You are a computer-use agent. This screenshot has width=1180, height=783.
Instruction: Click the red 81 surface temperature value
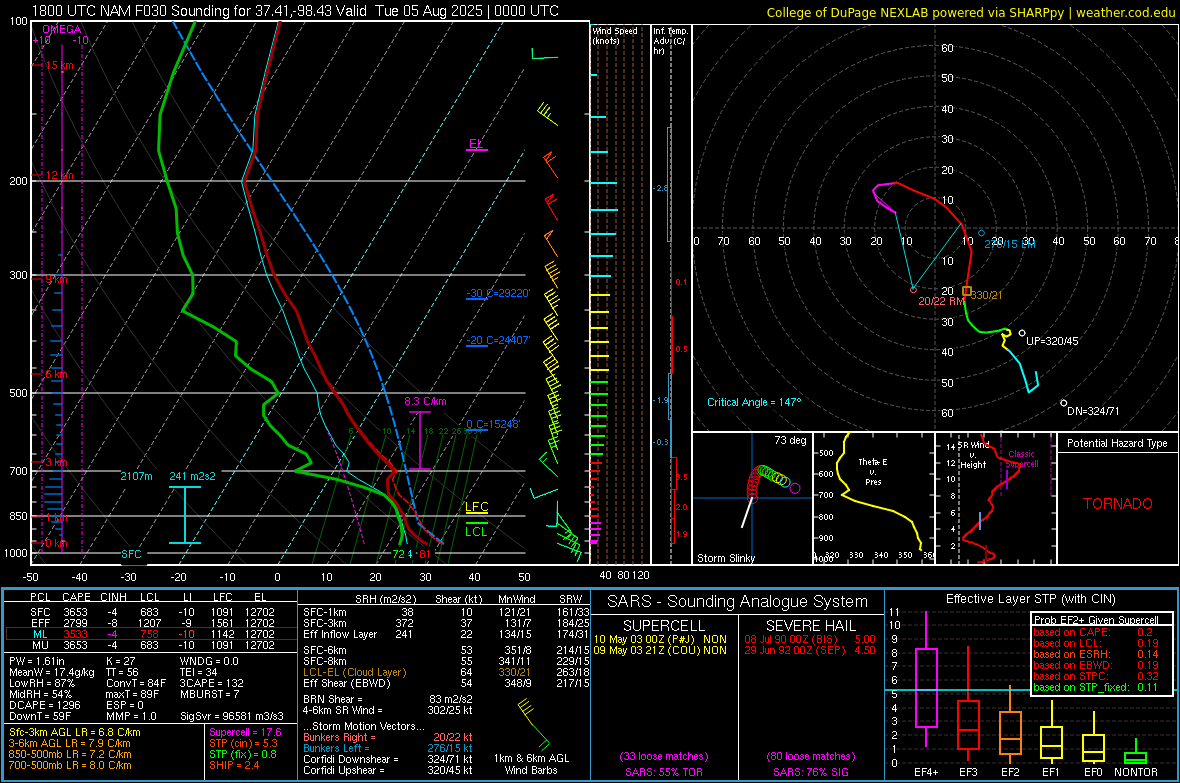(x=424, y=554)
